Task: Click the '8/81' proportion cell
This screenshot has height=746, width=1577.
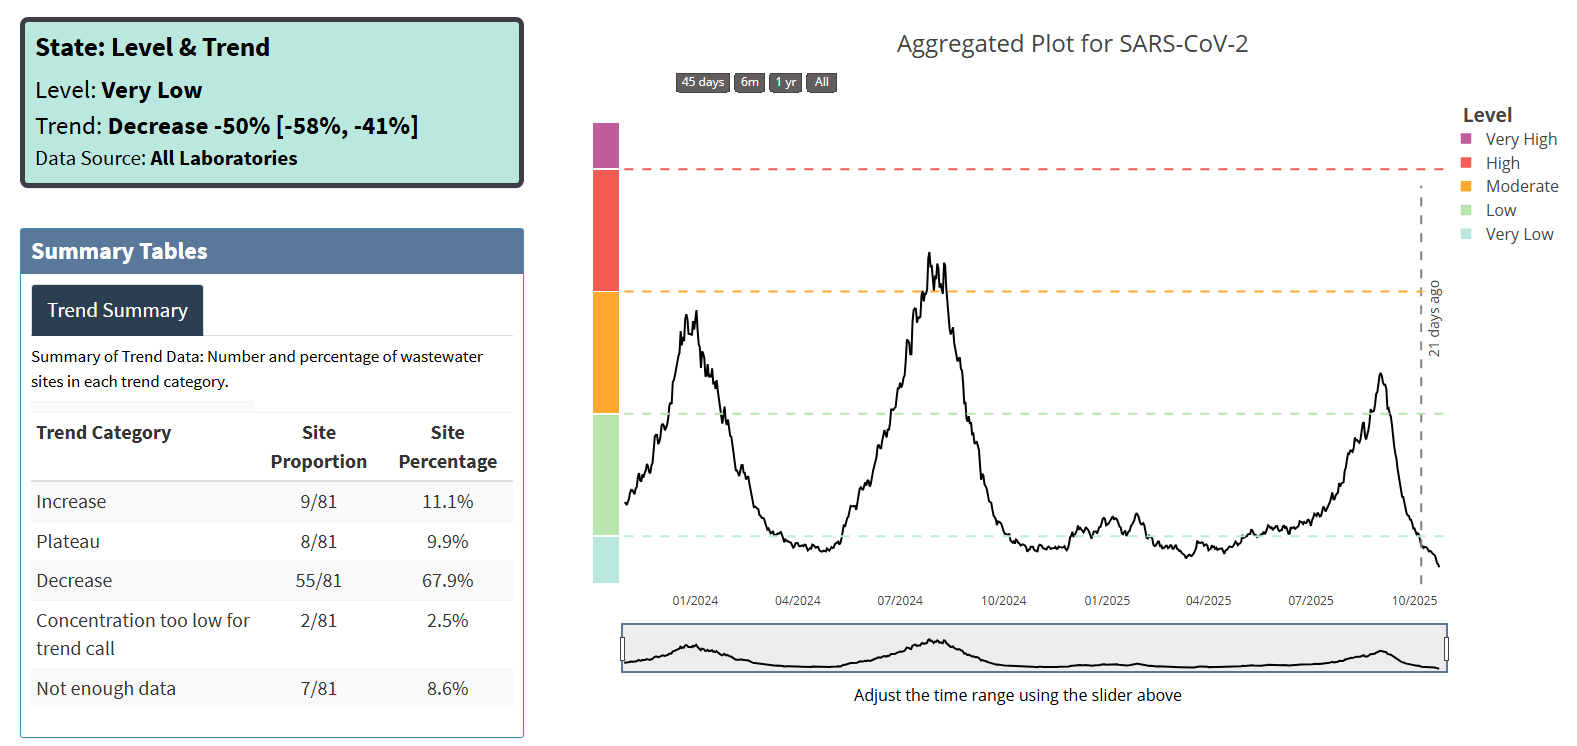Action: click(x=319, y=542)
